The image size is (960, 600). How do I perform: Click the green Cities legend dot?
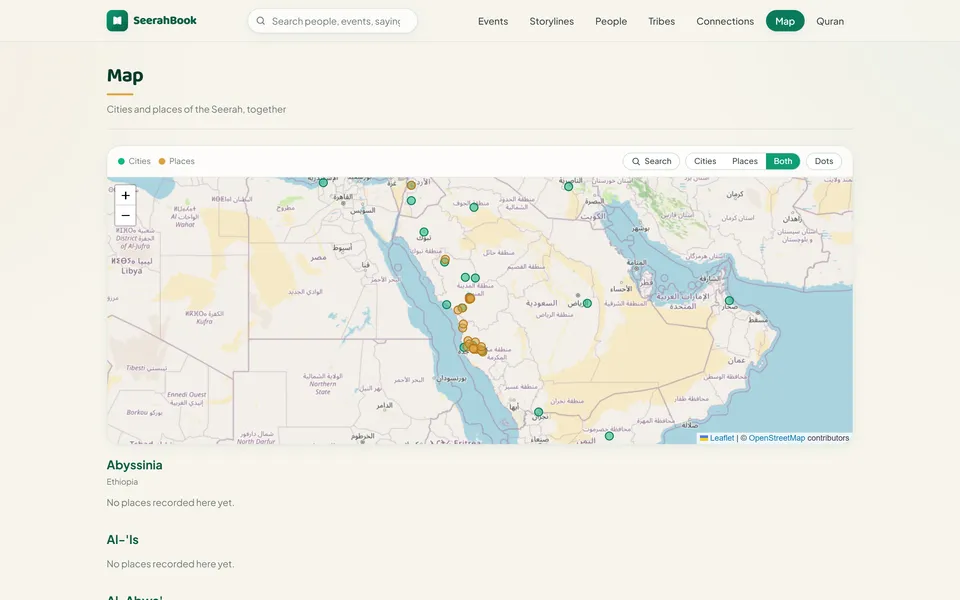[121, 161]
